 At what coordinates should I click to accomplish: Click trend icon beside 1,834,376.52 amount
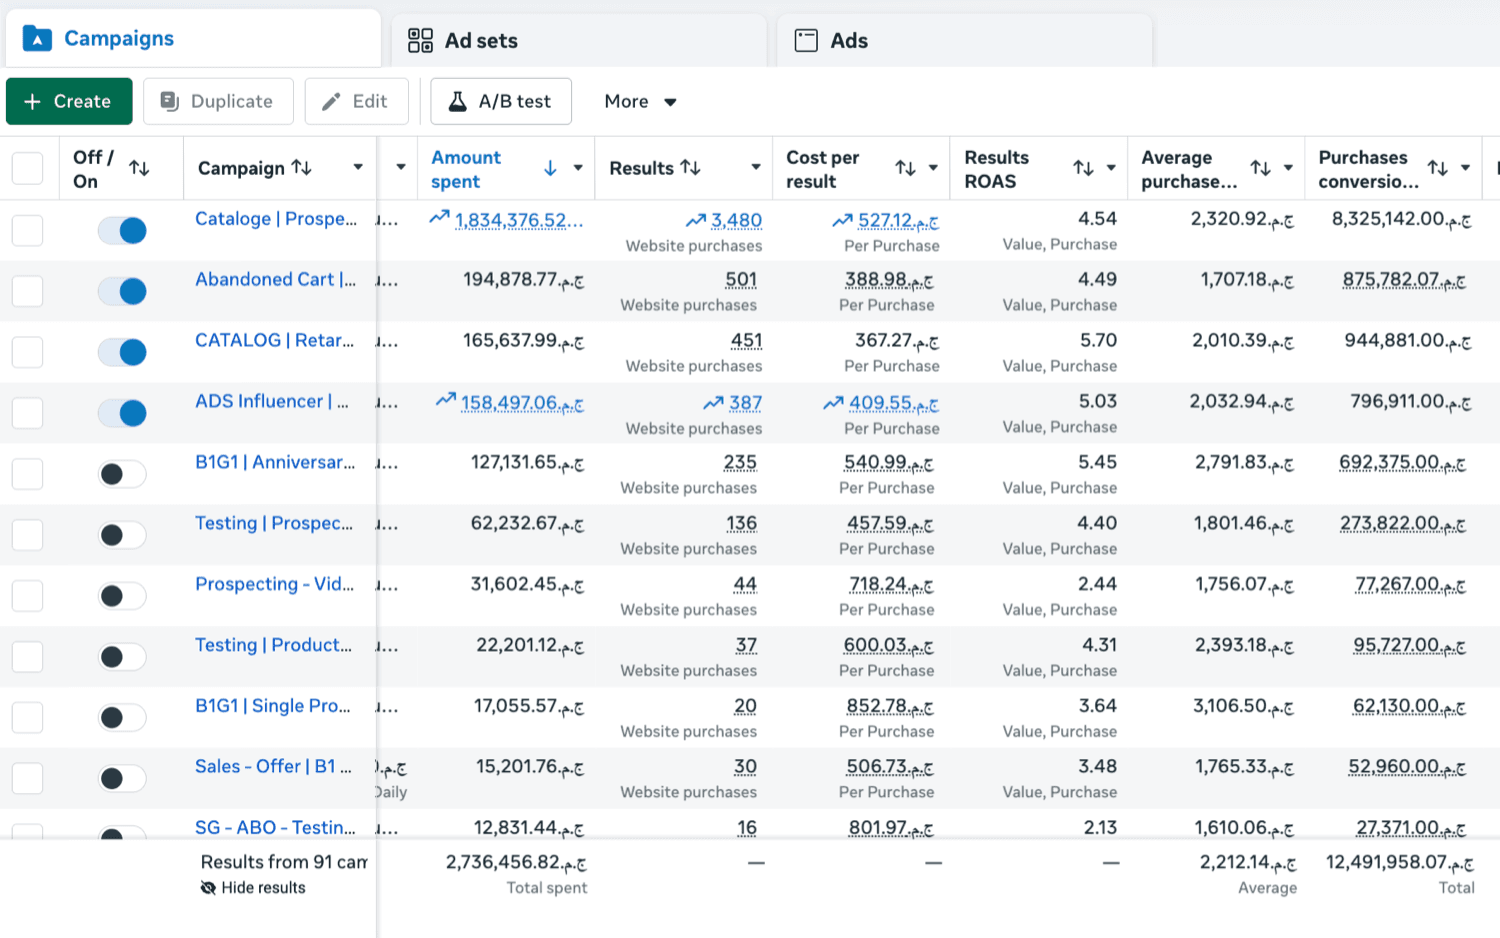[439, 217]
